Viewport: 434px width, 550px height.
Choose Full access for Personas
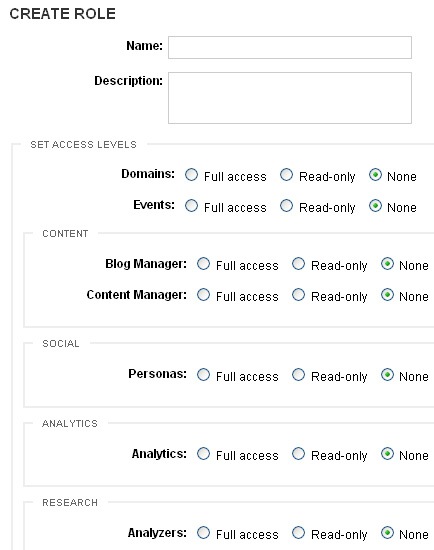point(203,375)
